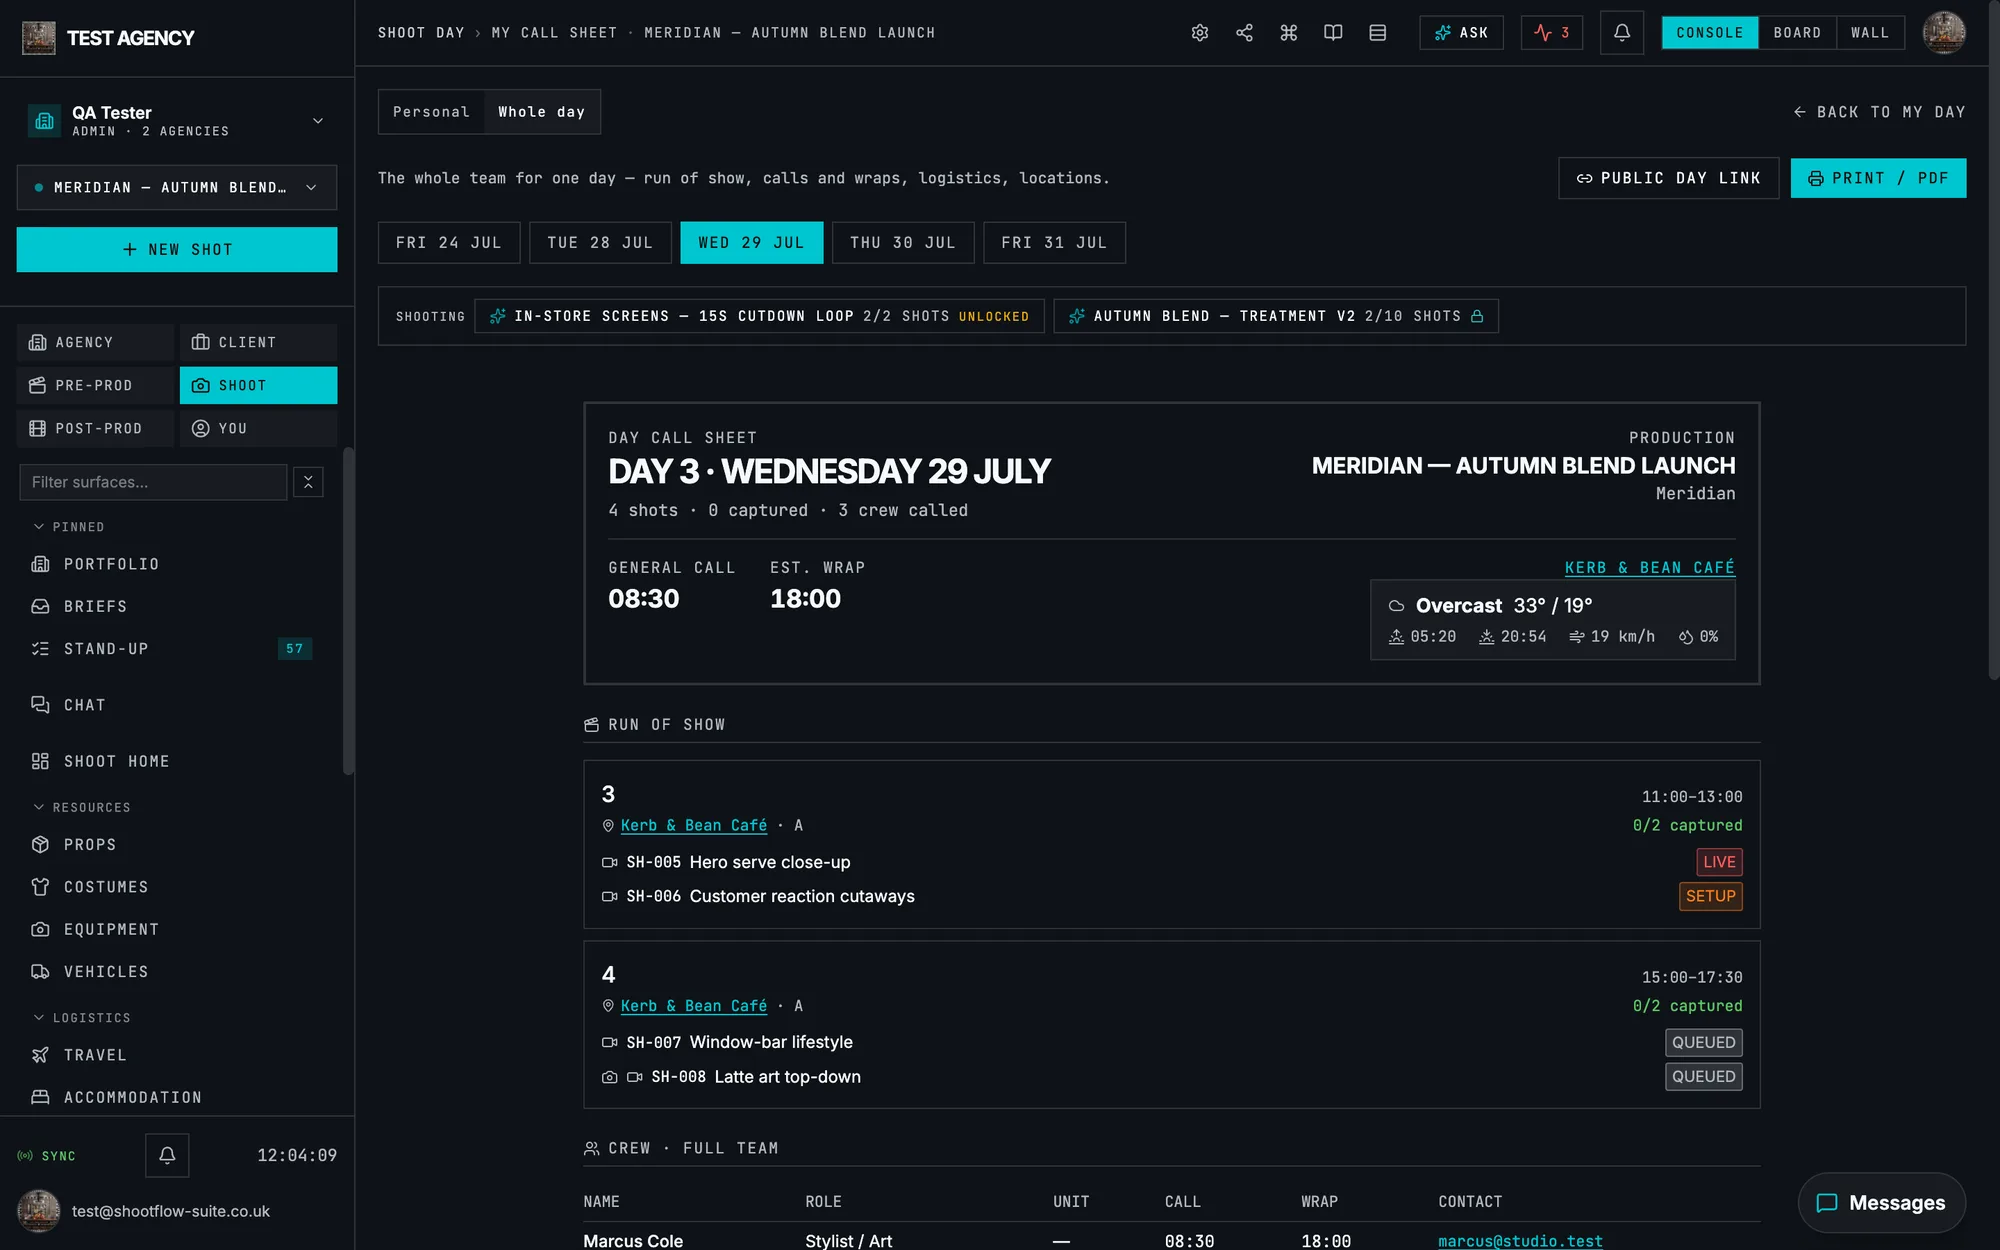Open the book guide icon
Viewport: 2000px width, 1250px height.
coord(1333,33)
